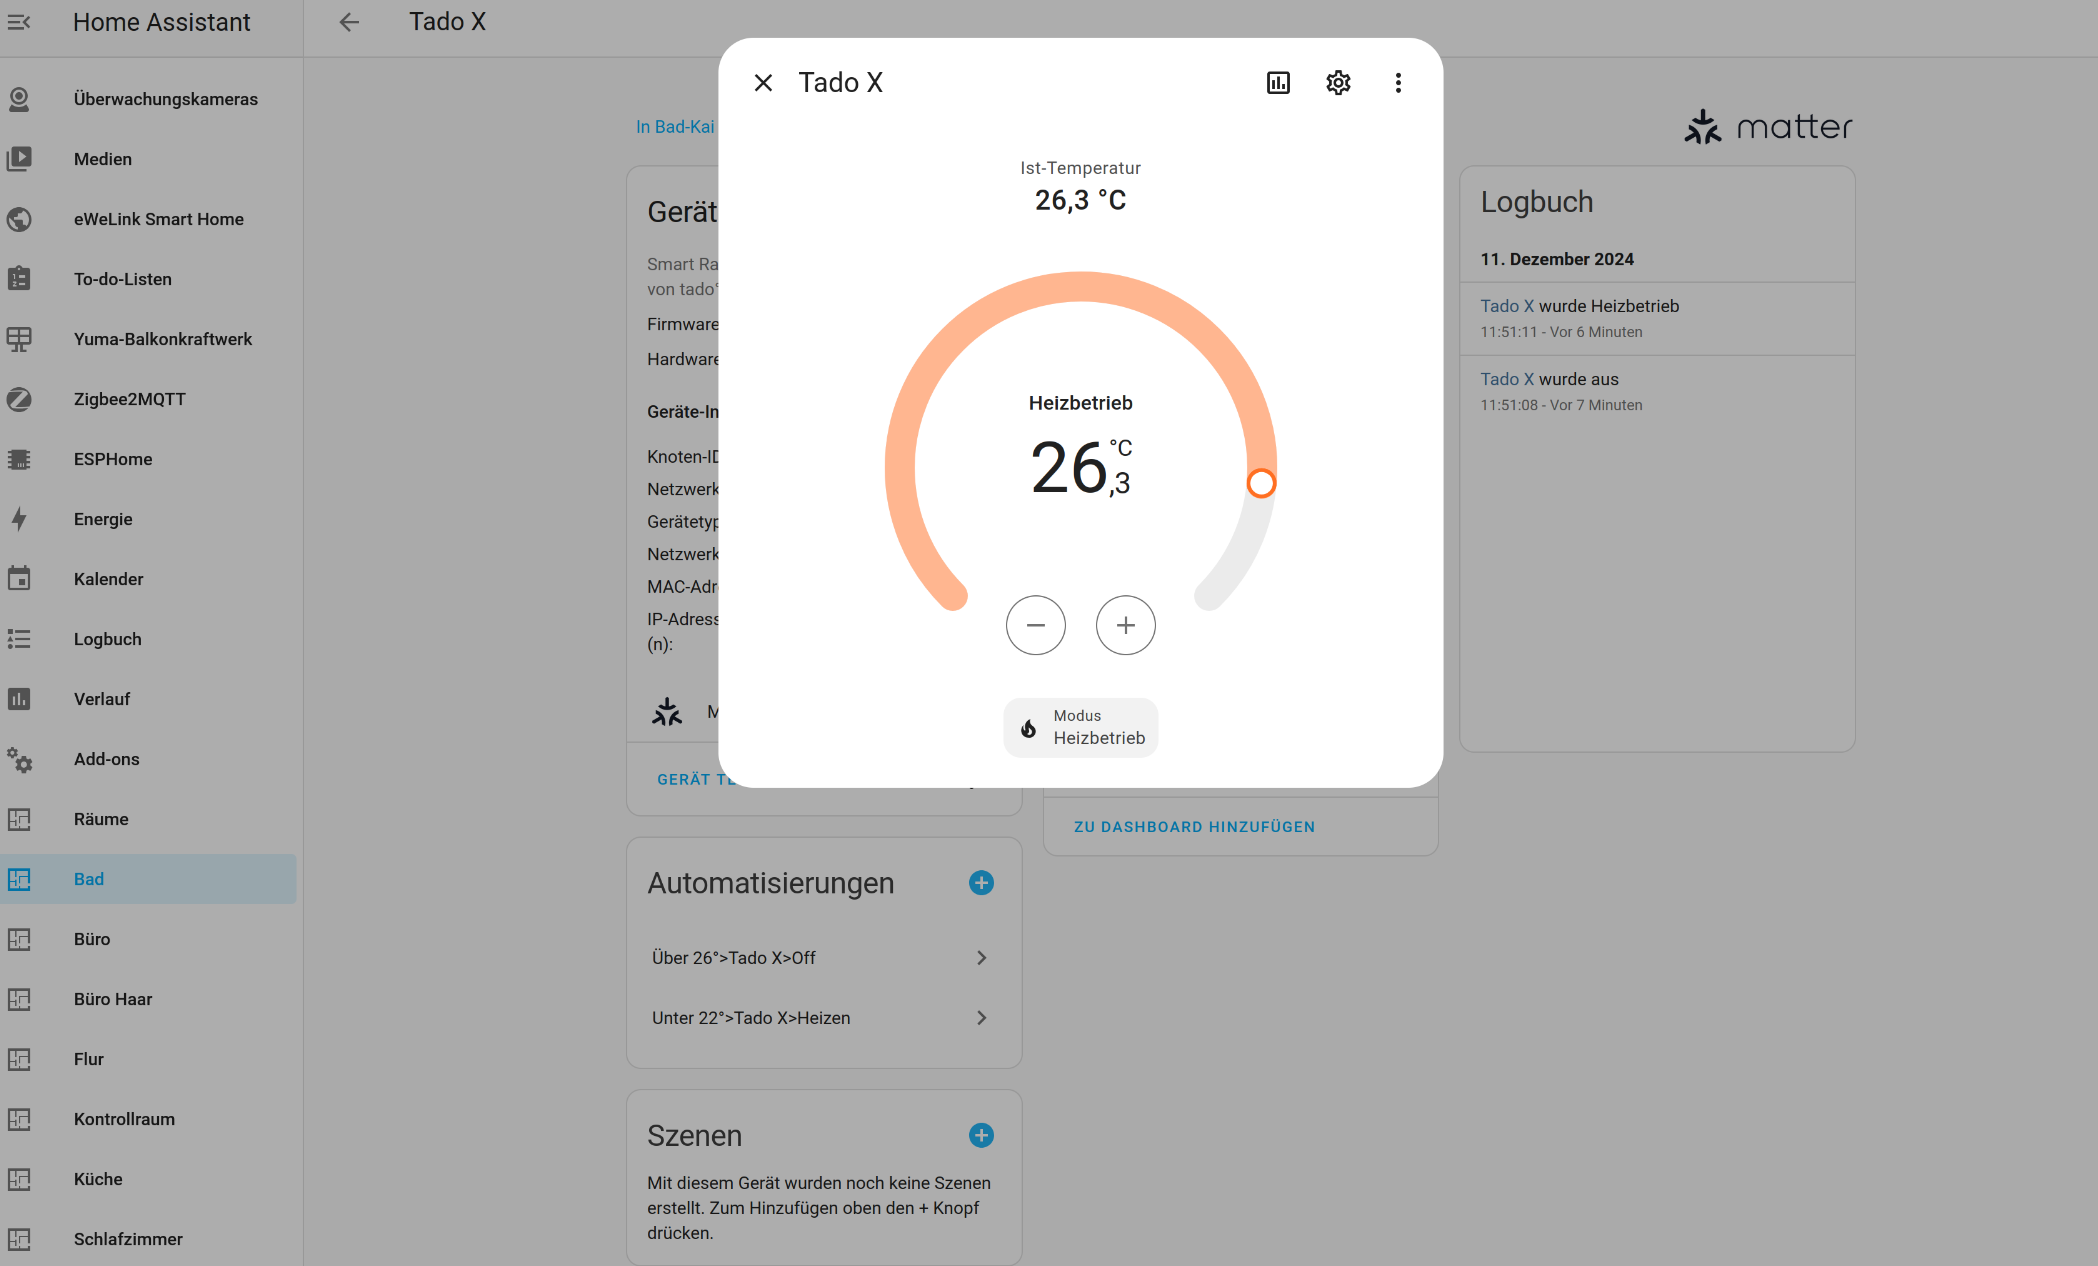Open the Energie sidebar item

pos(103,519)
